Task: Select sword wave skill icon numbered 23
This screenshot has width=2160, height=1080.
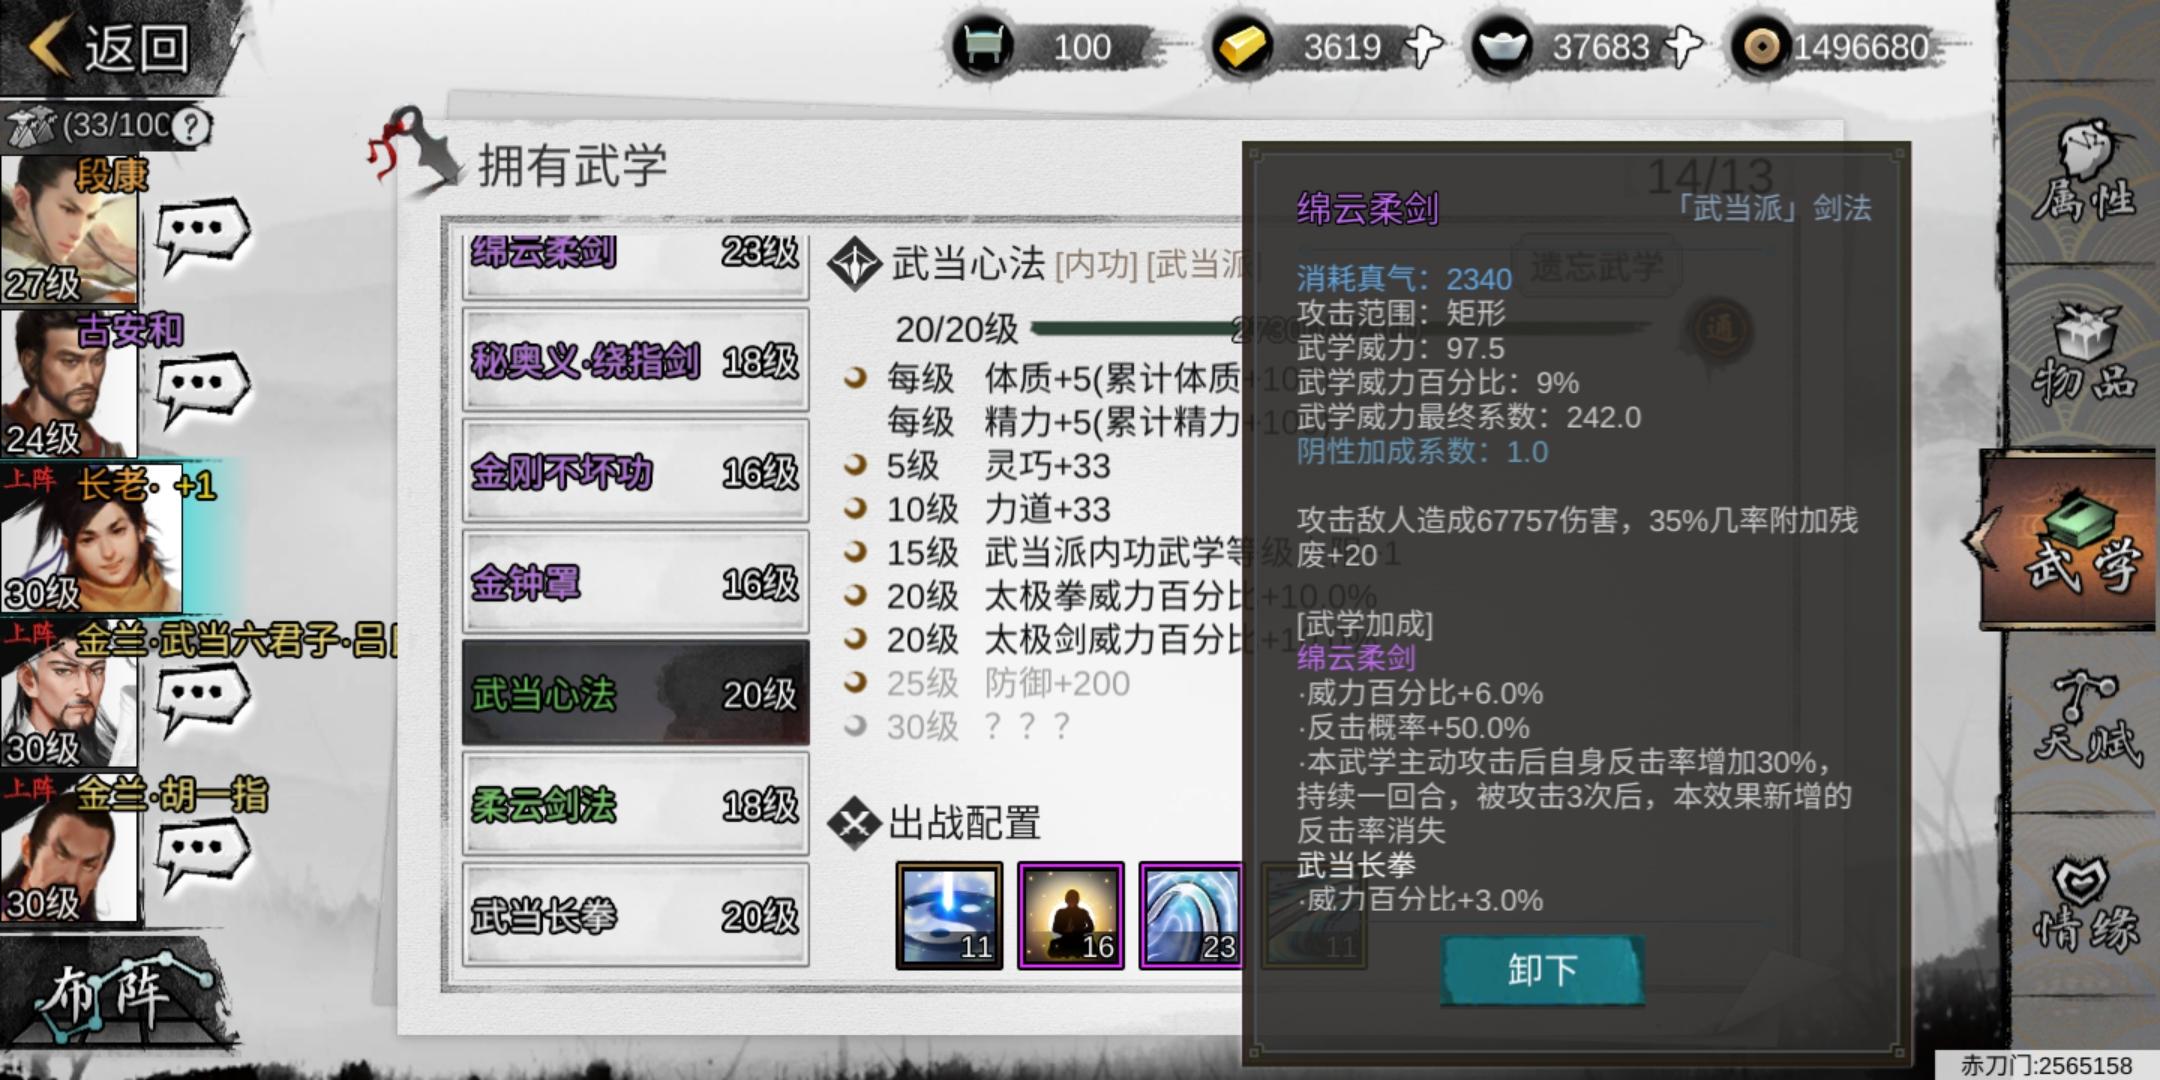Action: pyautogui.click(x=1192, y=916)
